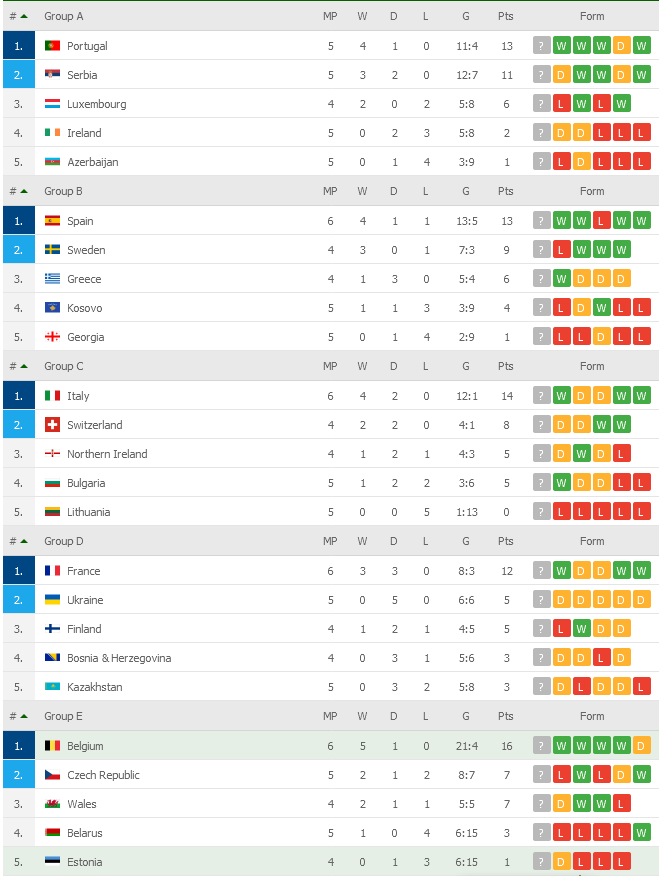The width and height of the screenshot is (659, 876).
Task: Open the Italy team link
Action: click(x=78, y=396)
